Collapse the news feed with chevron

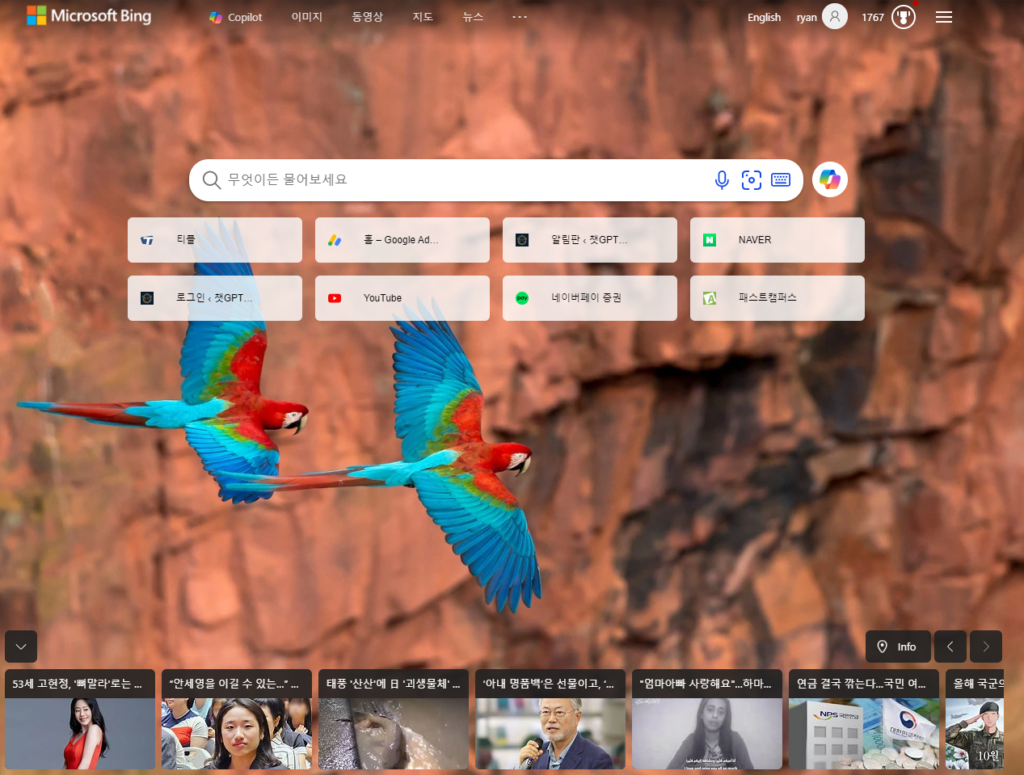(21, 647)
